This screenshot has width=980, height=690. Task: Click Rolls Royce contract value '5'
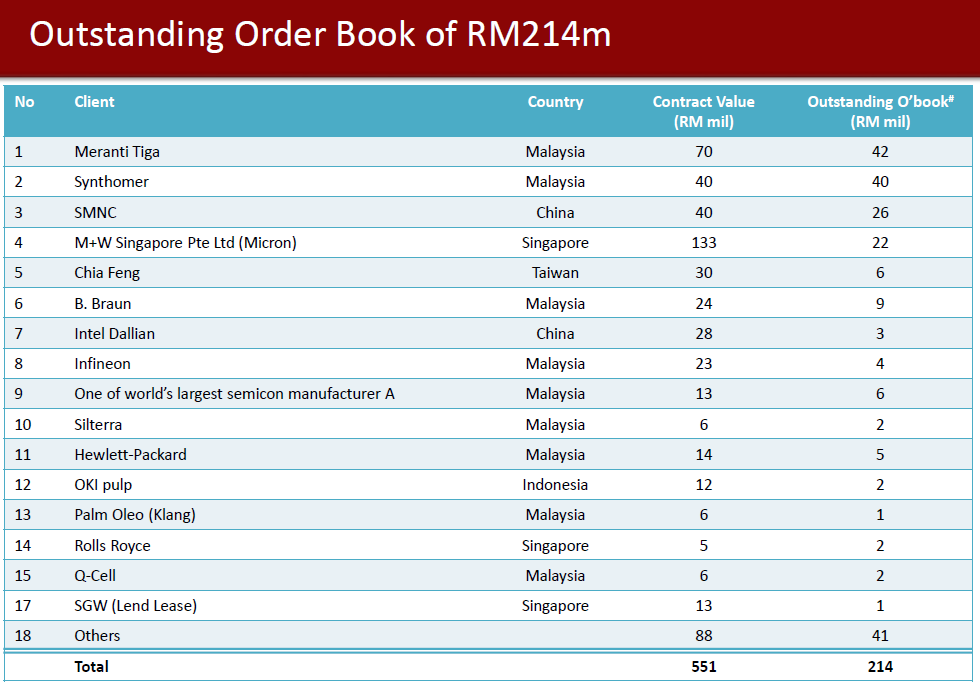[x=704, y=546]
